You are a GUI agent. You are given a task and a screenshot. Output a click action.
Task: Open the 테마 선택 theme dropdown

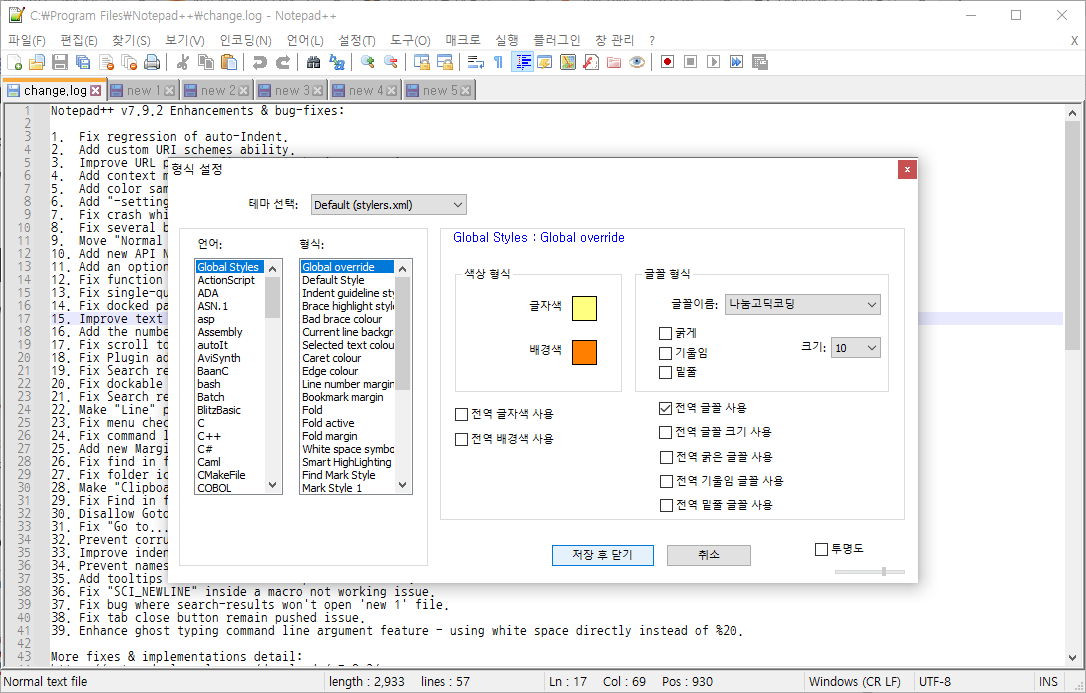tap(389, 205)
